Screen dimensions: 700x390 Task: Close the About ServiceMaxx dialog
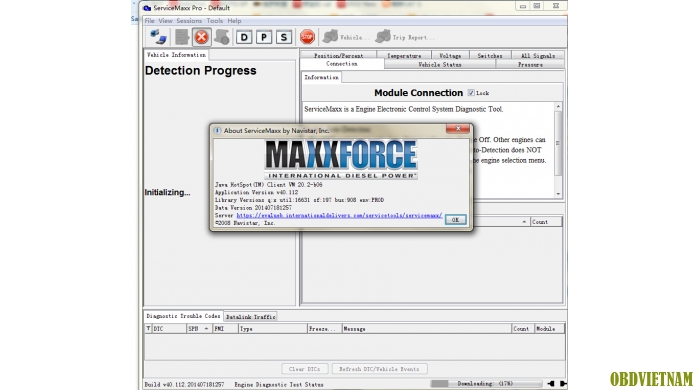click(458, 129)
